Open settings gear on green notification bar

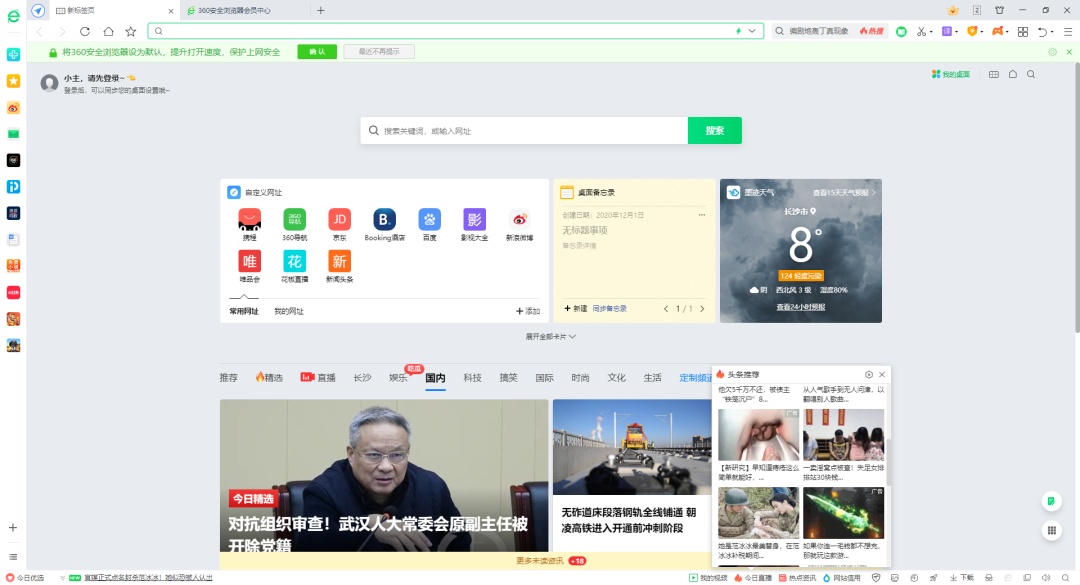[1052, 52]
